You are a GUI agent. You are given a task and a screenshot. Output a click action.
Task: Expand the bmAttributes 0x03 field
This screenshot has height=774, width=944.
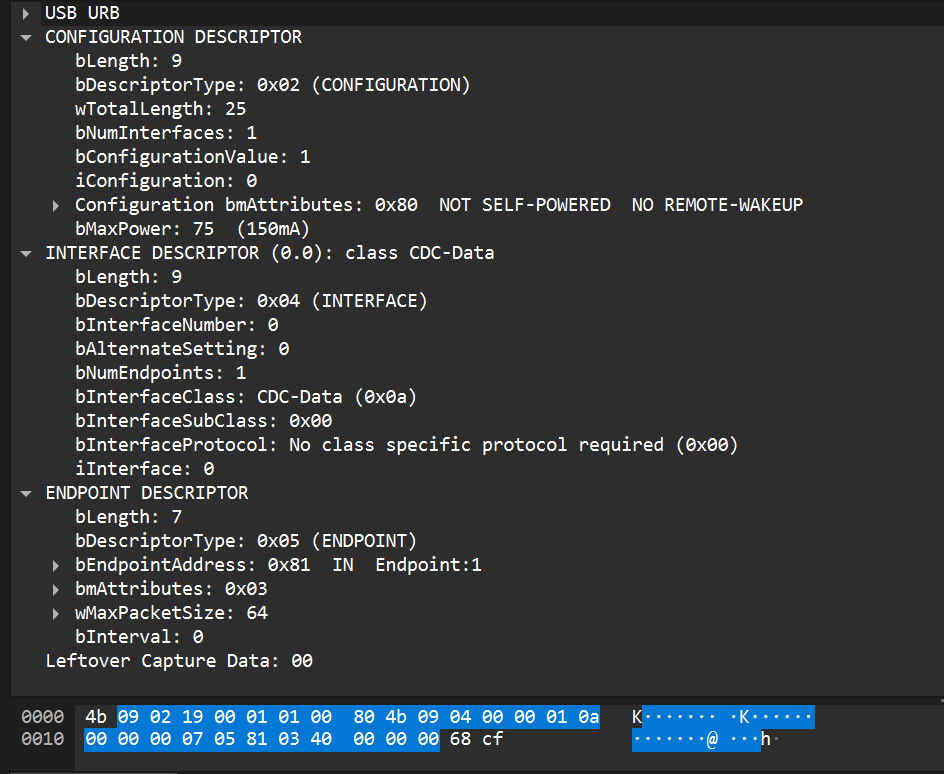tap(55, 590)
